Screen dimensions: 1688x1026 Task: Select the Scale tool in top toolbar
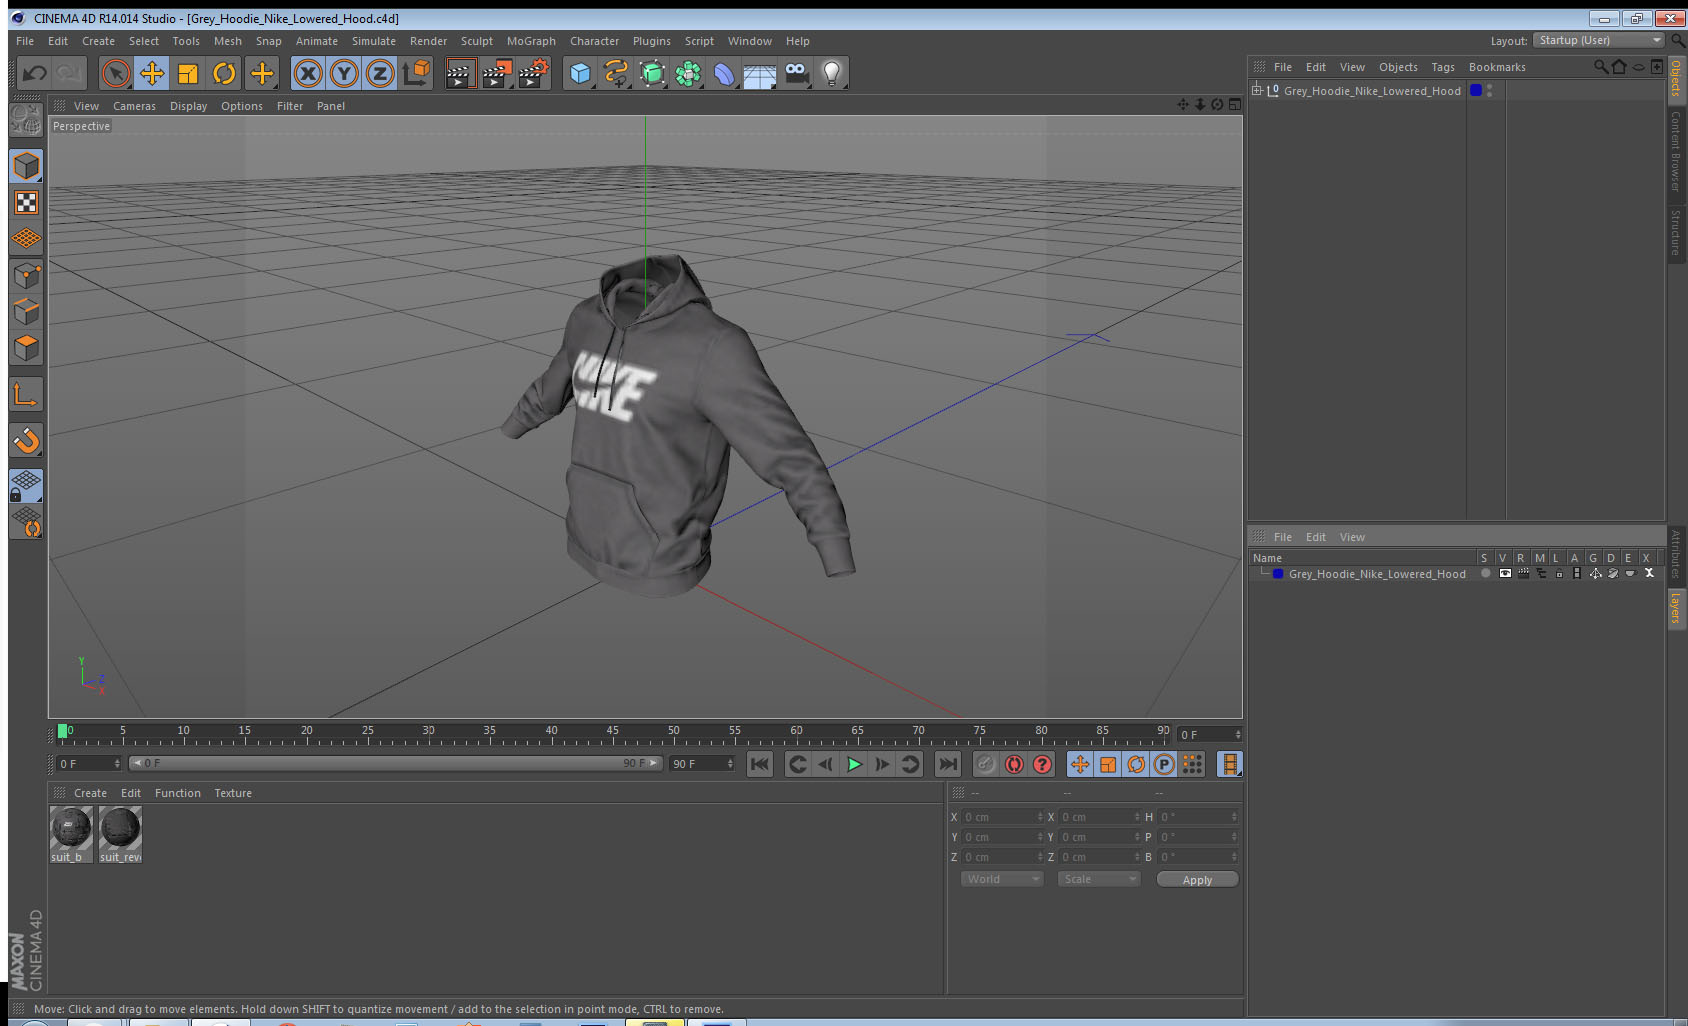click(188, 73)
